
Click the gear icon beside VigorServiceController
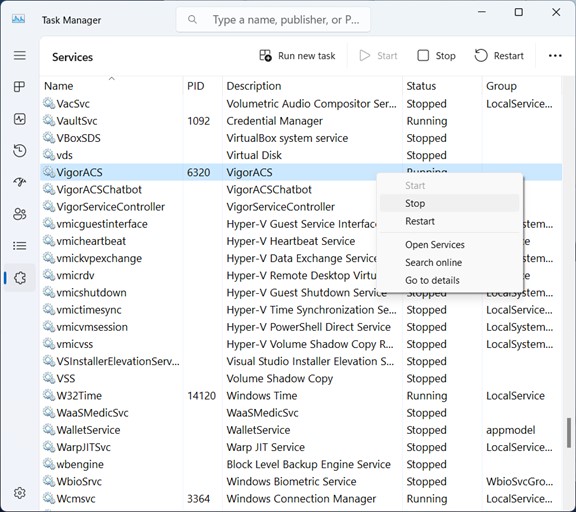(x=49, y=206)
